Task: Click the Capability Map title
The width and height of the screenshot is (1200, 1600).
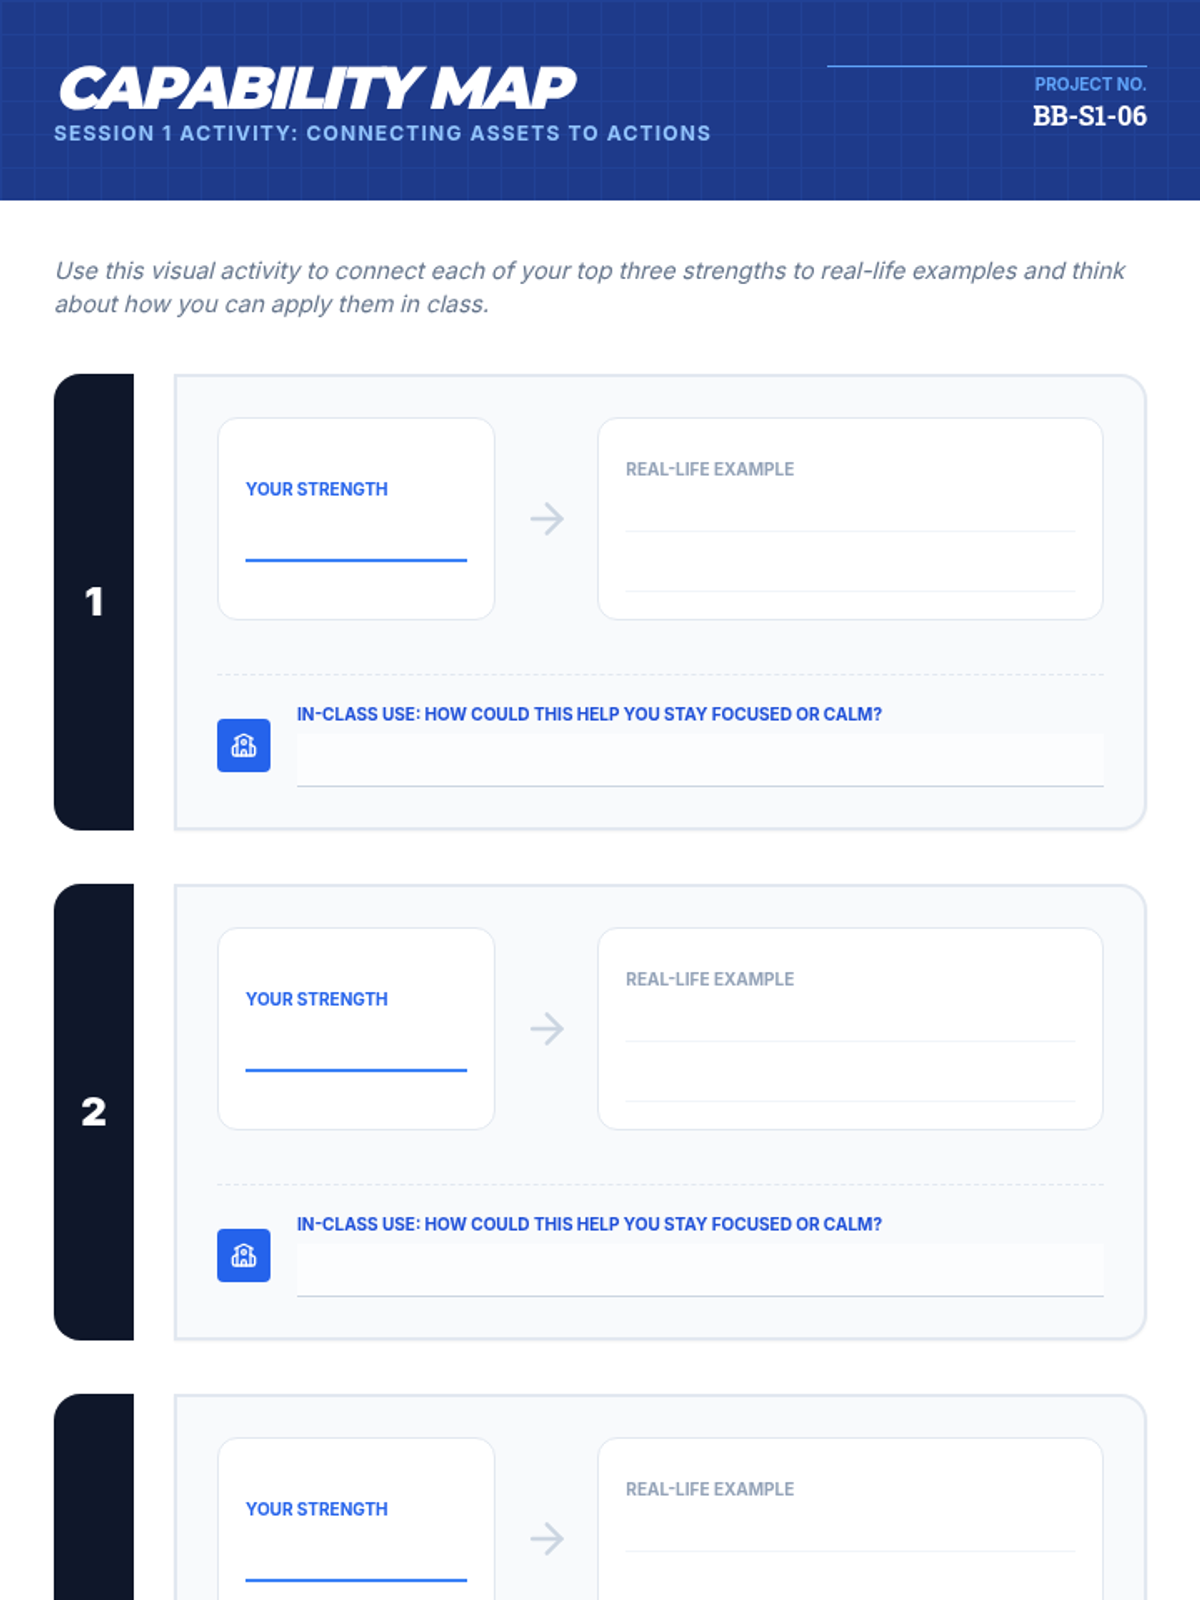Action: pyautogui.click(x=317, y=88)
